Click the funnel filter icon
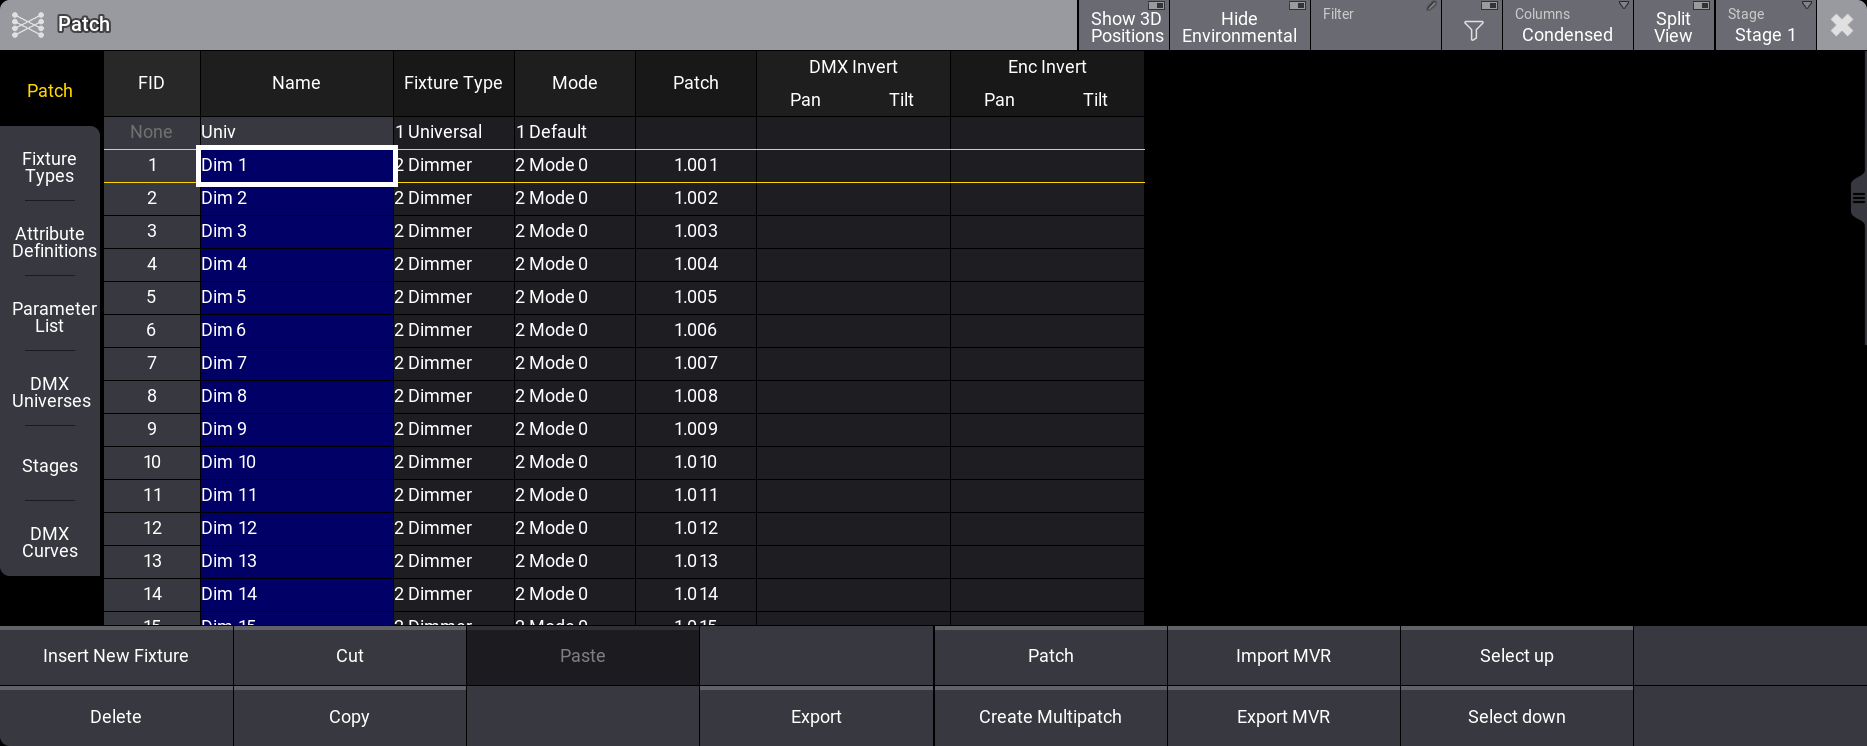Screen dimensions: 1867x746 pyautogui.click(x=1472, y=30)
